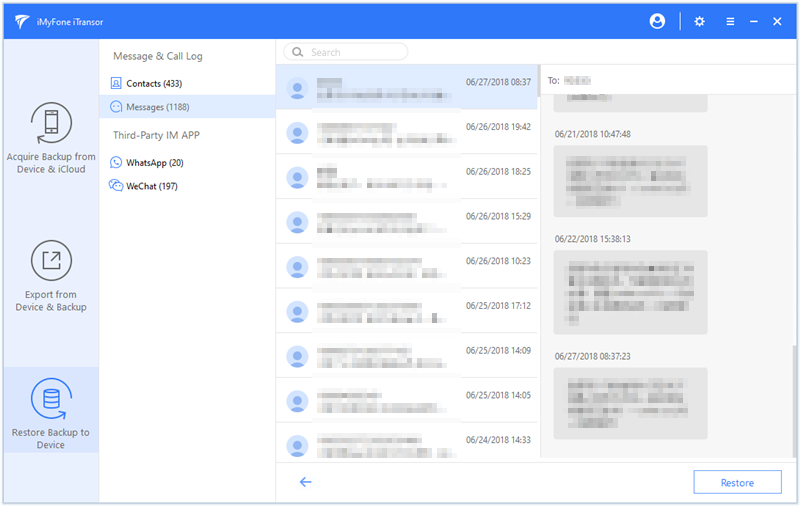The height and width of the screenshot is (506, 800).
Task: Click avatar of 06/26/2018 10:23 conversation
Action: pyautogui.click(x=297, y=267)
